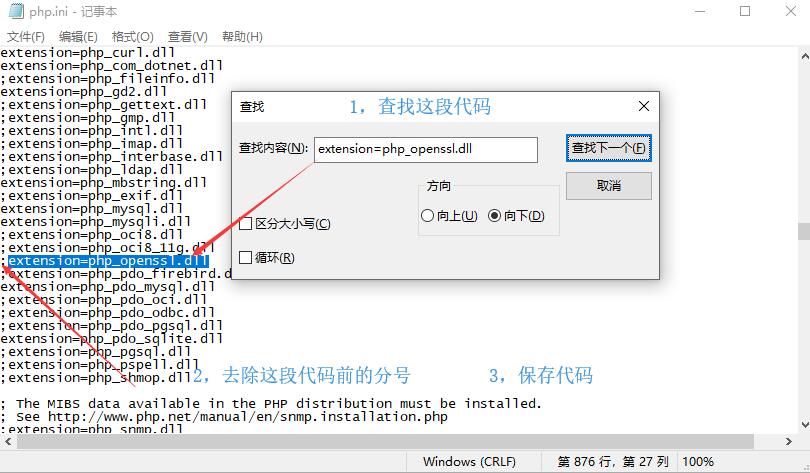Image resolution: width=810 pixels, height=473 pixels.
Task: Open the 编辑(E) menu
Action: 78,37
